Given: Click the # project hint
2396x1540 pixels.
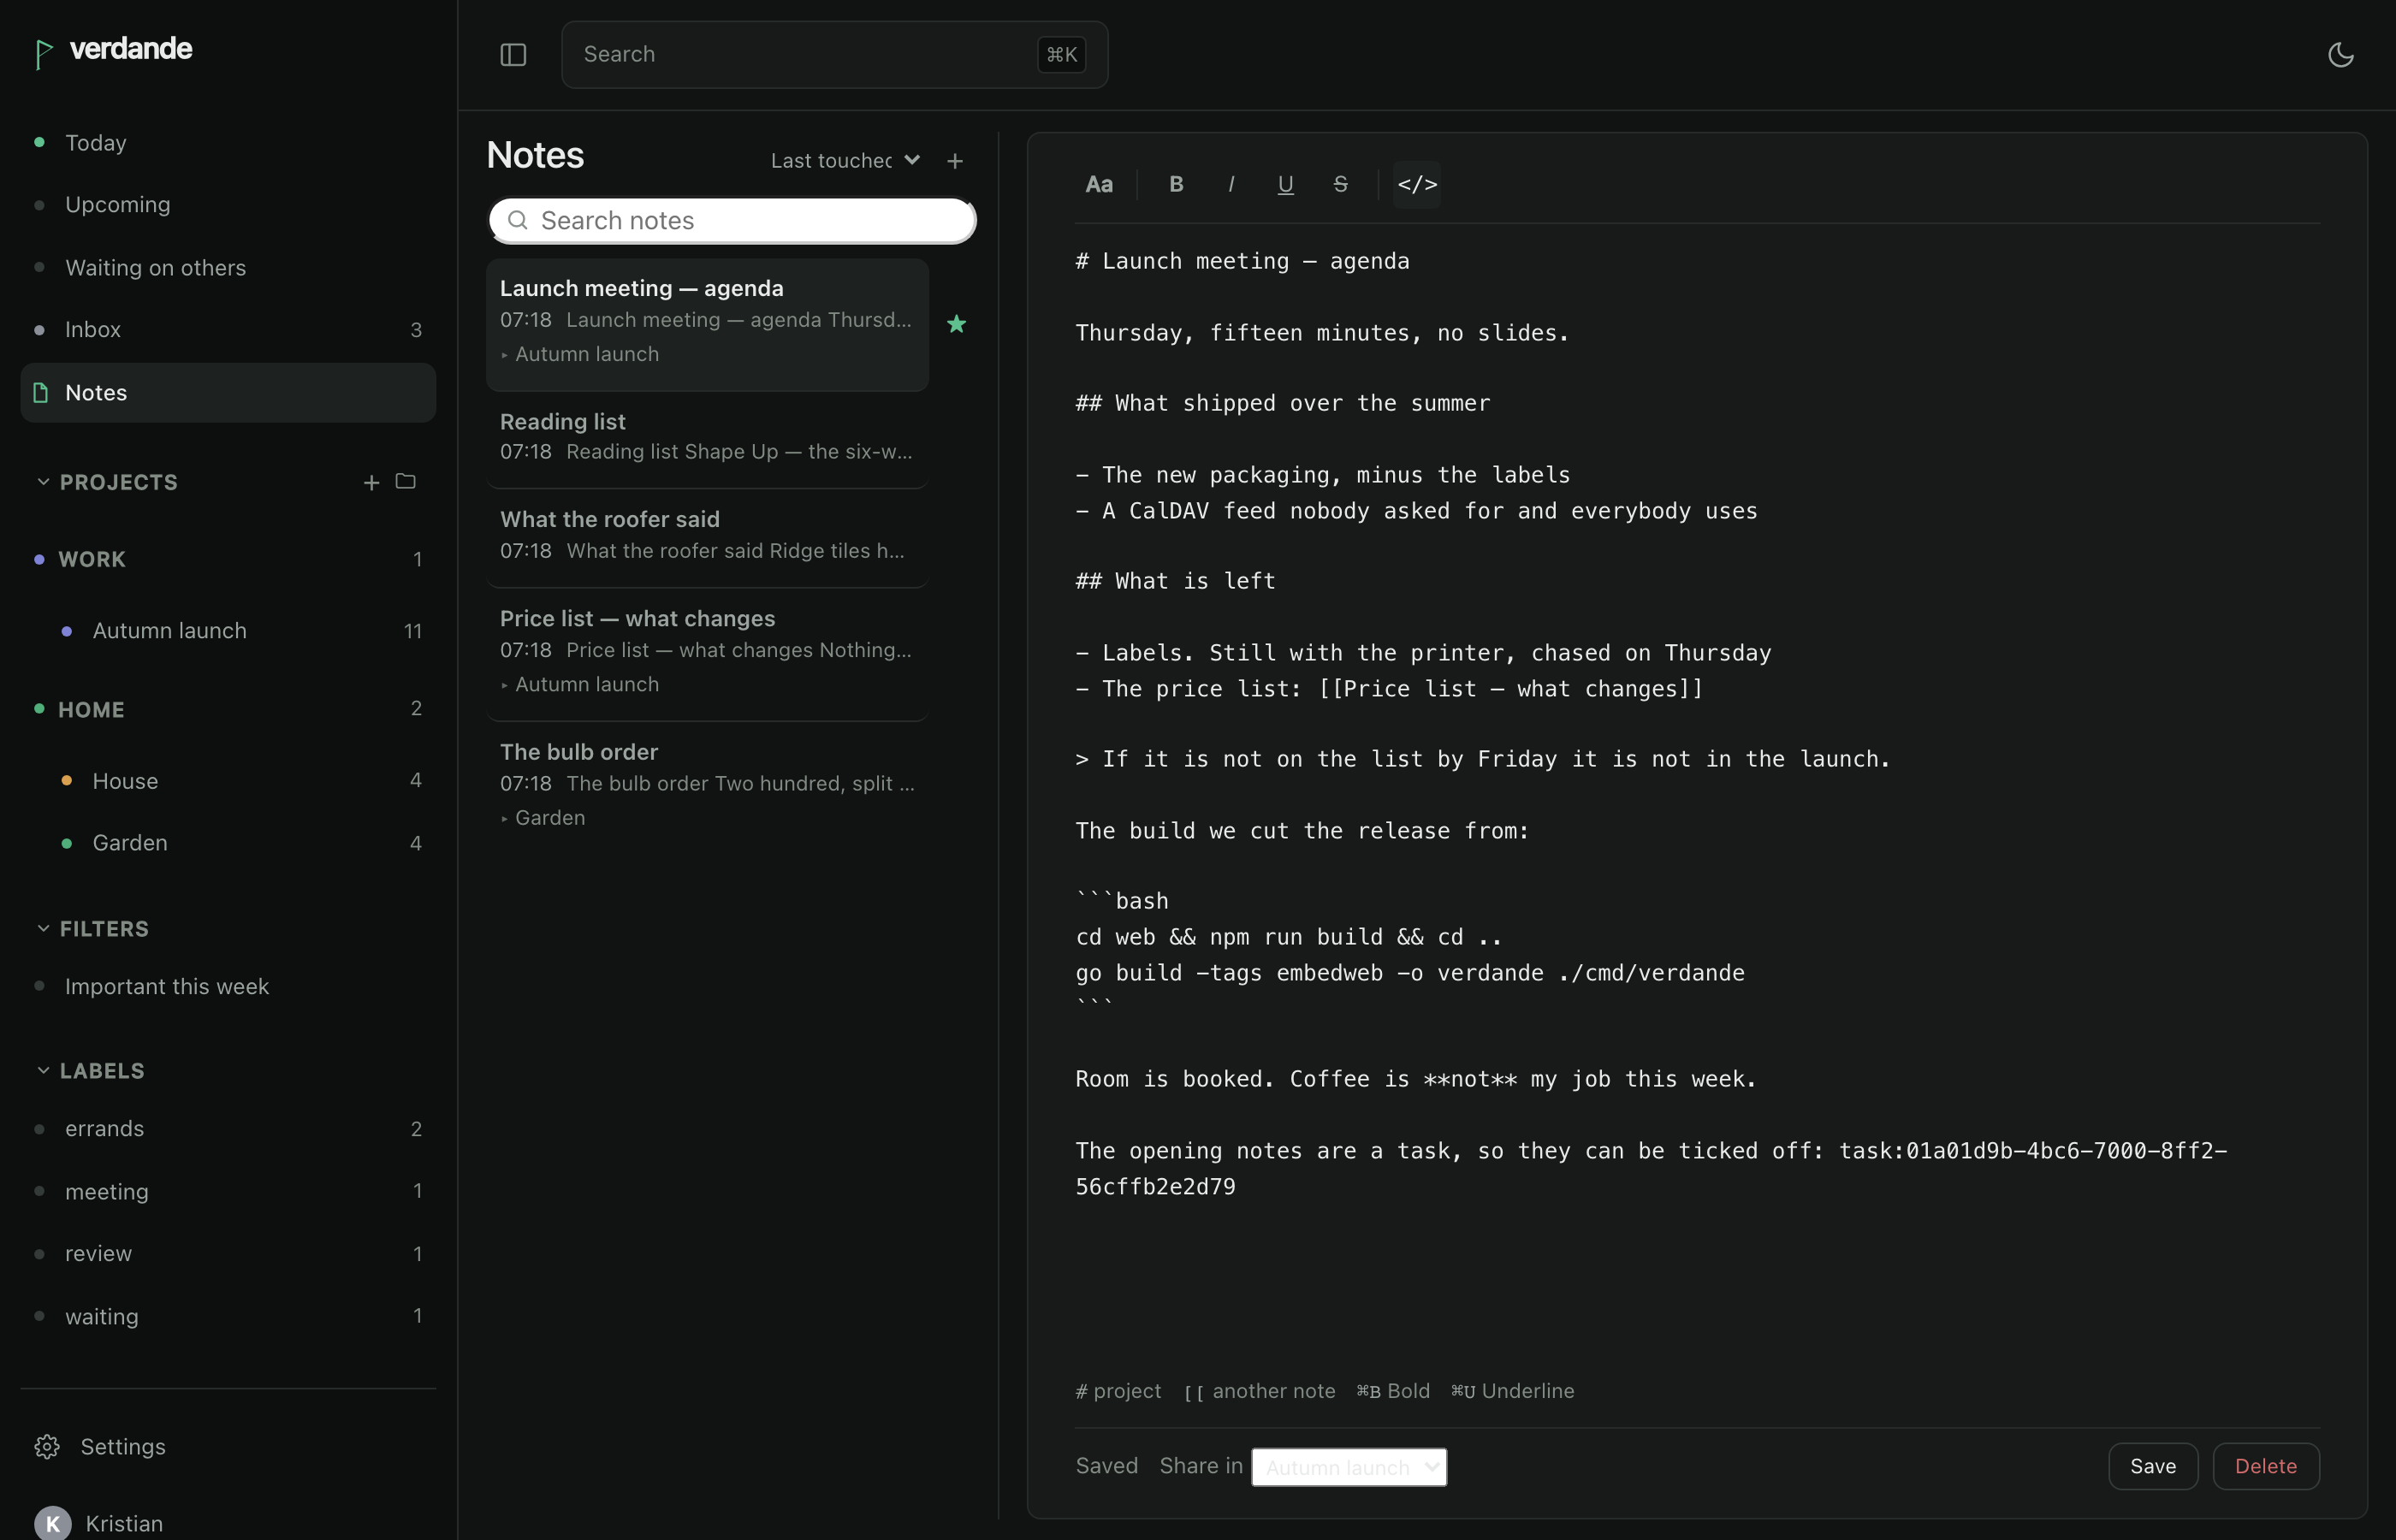Looking at the screenshot, I should pos(1118,1391).
